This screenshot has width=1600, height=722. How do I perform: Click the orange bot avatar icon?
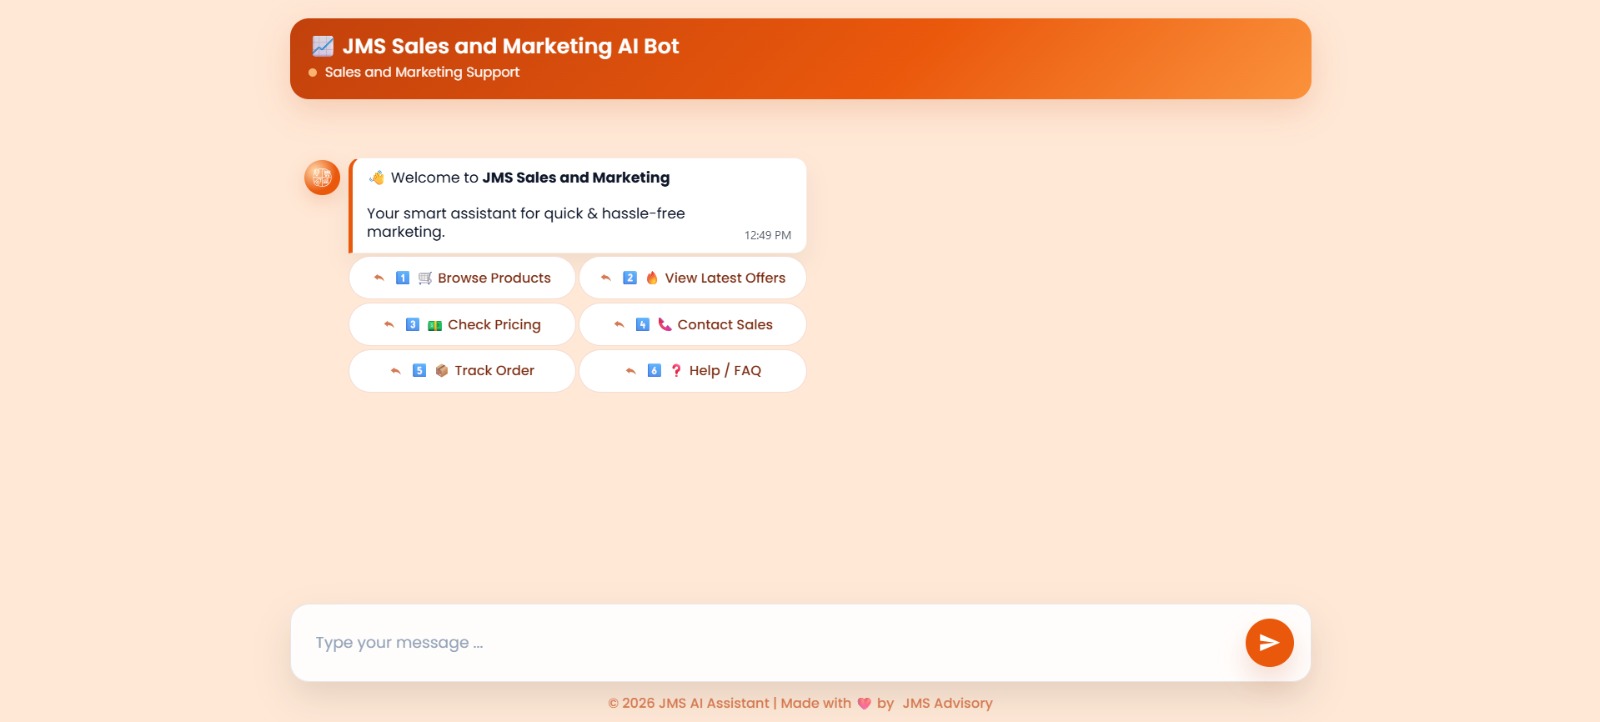(322, 178)
